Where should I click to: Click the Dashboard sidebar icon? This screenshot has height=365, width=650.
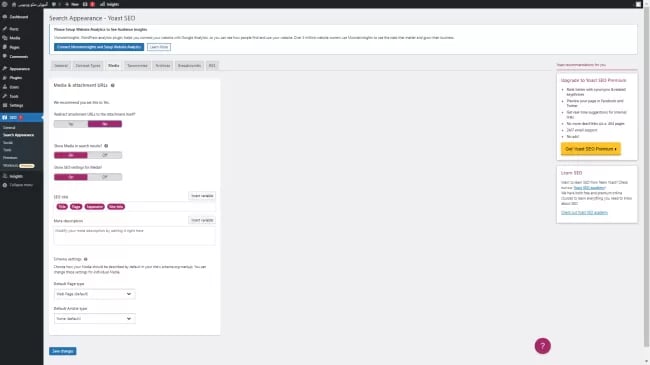5,17
